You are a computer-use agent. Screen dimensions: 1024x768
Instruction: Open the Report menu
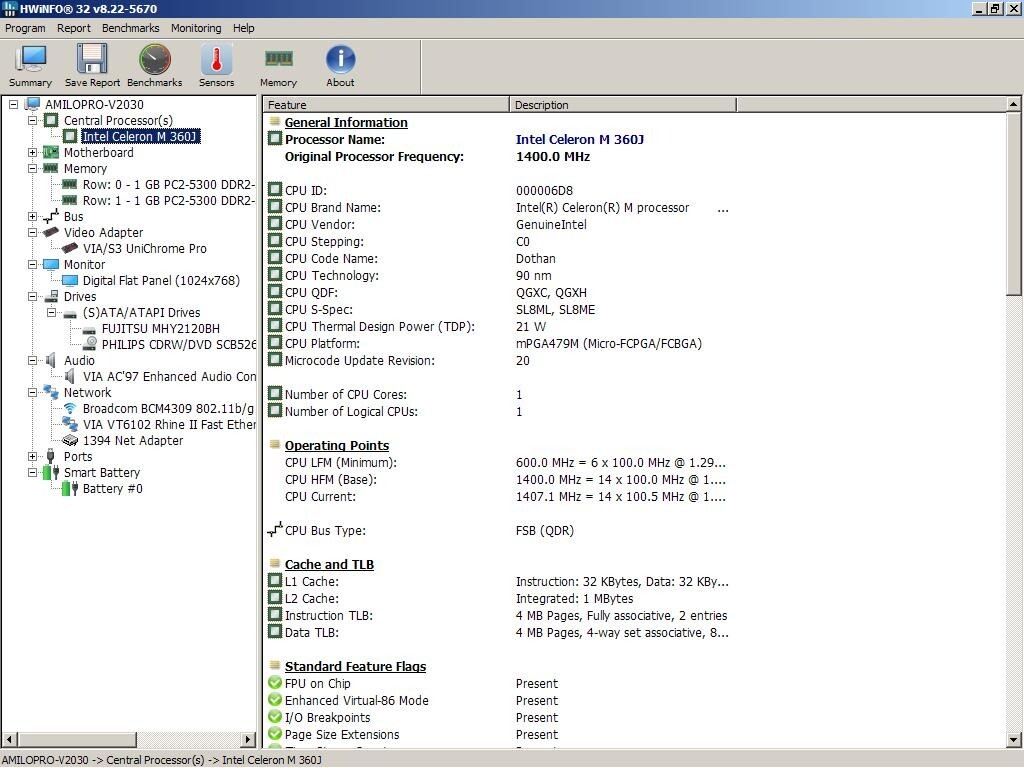click(74, 28)
